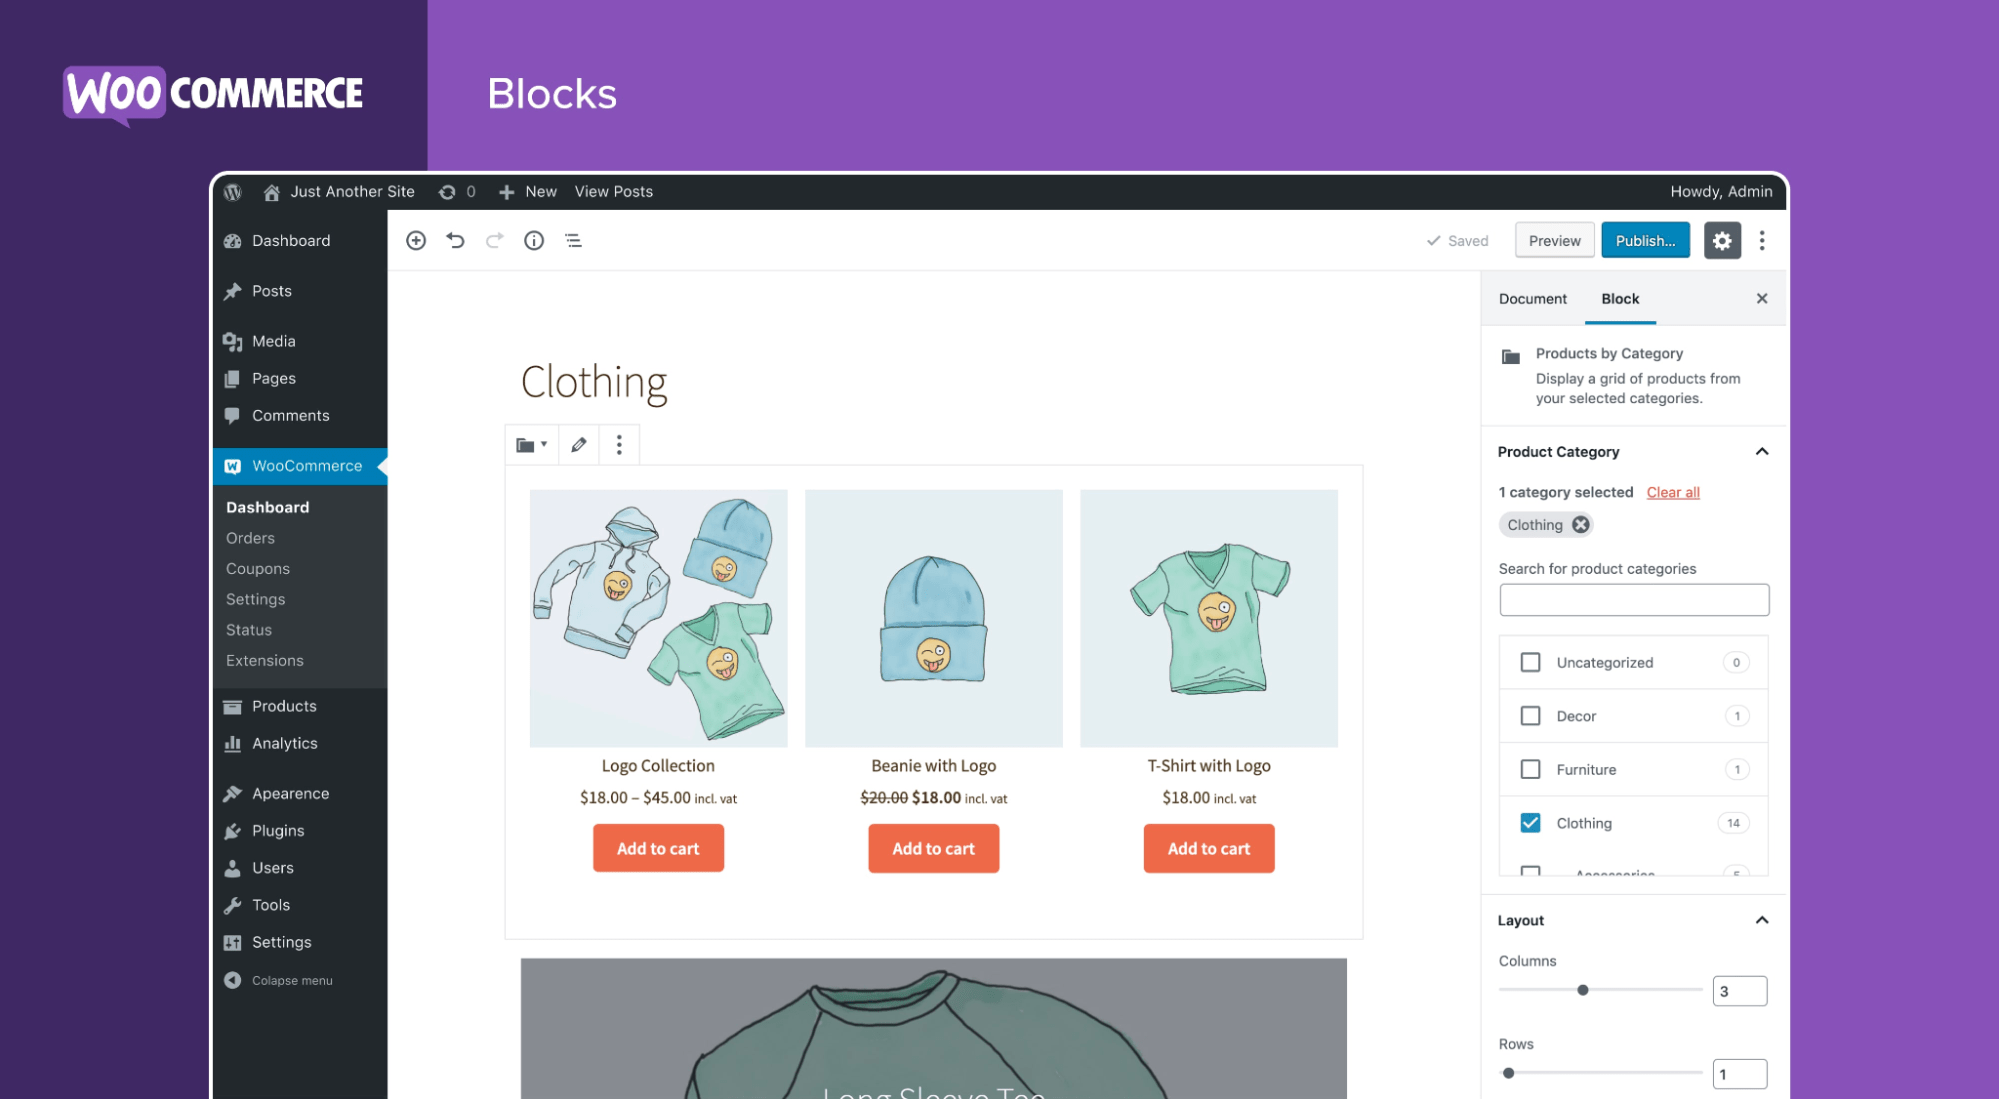Click the block information icon
1999x1100 pixels.
pyautogui.click(x=534, y=240)
